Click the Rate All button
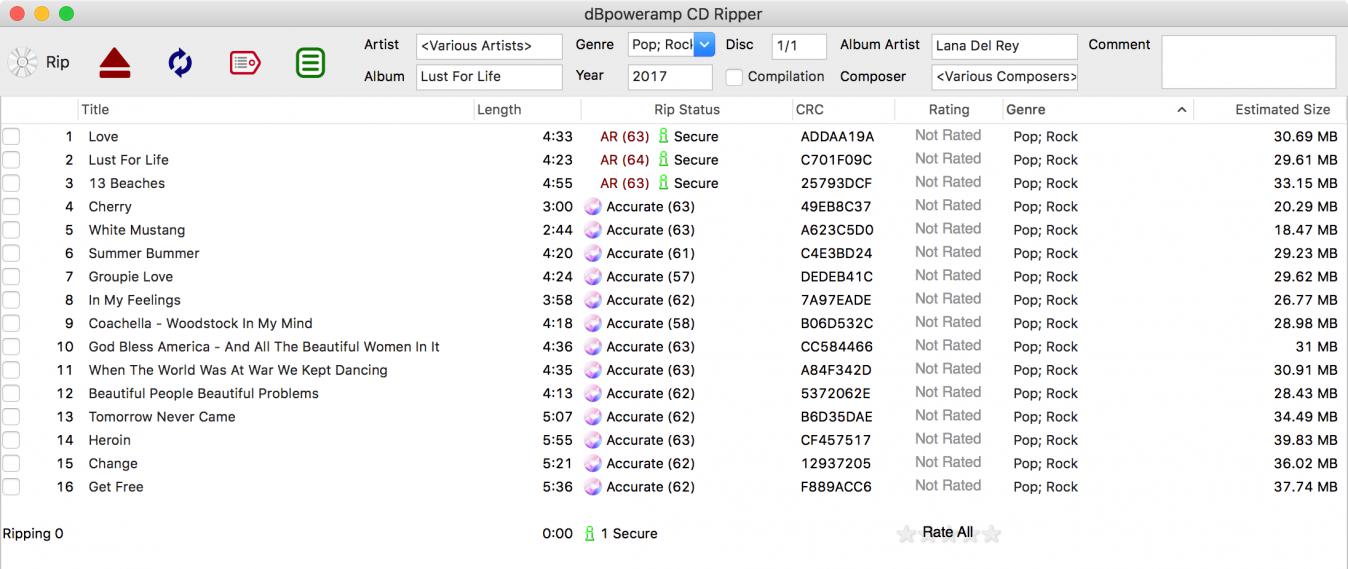The height and width of the screenshot is (569, 1348). pyautogui.click(x=947, y=533)
